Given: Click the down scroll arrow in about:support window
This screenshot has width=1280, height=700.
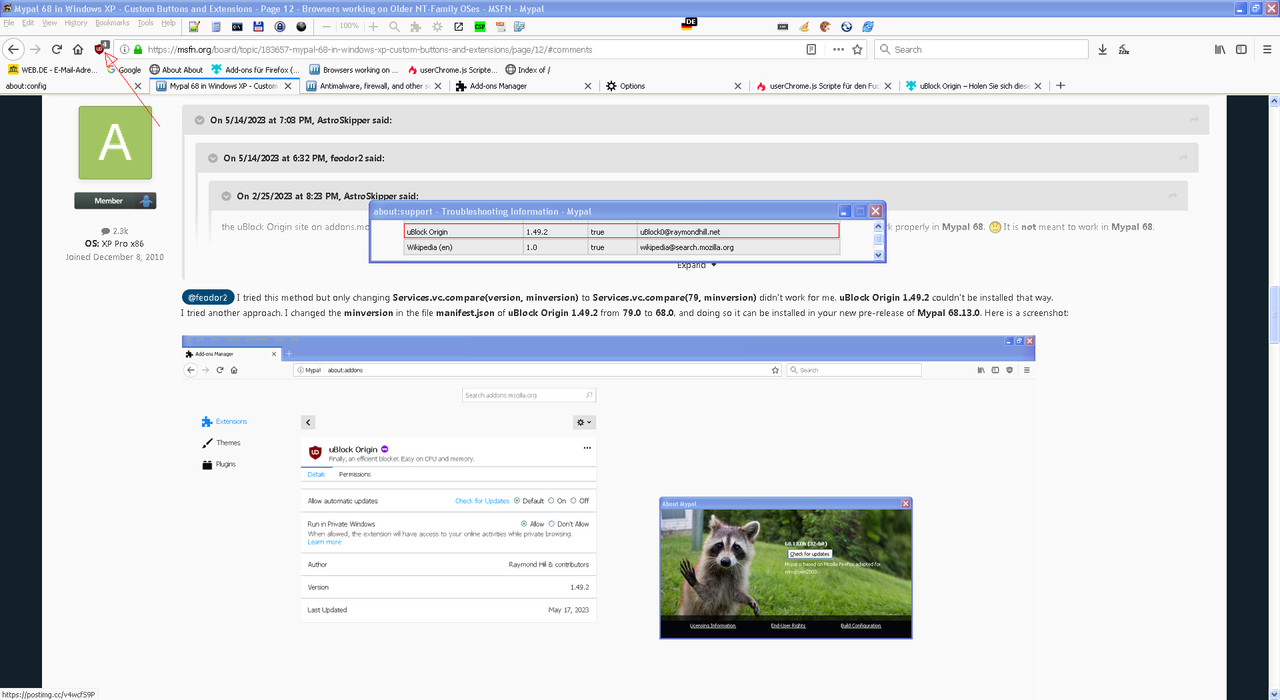Looking at the screenshot, I should [x=879, y=255].
